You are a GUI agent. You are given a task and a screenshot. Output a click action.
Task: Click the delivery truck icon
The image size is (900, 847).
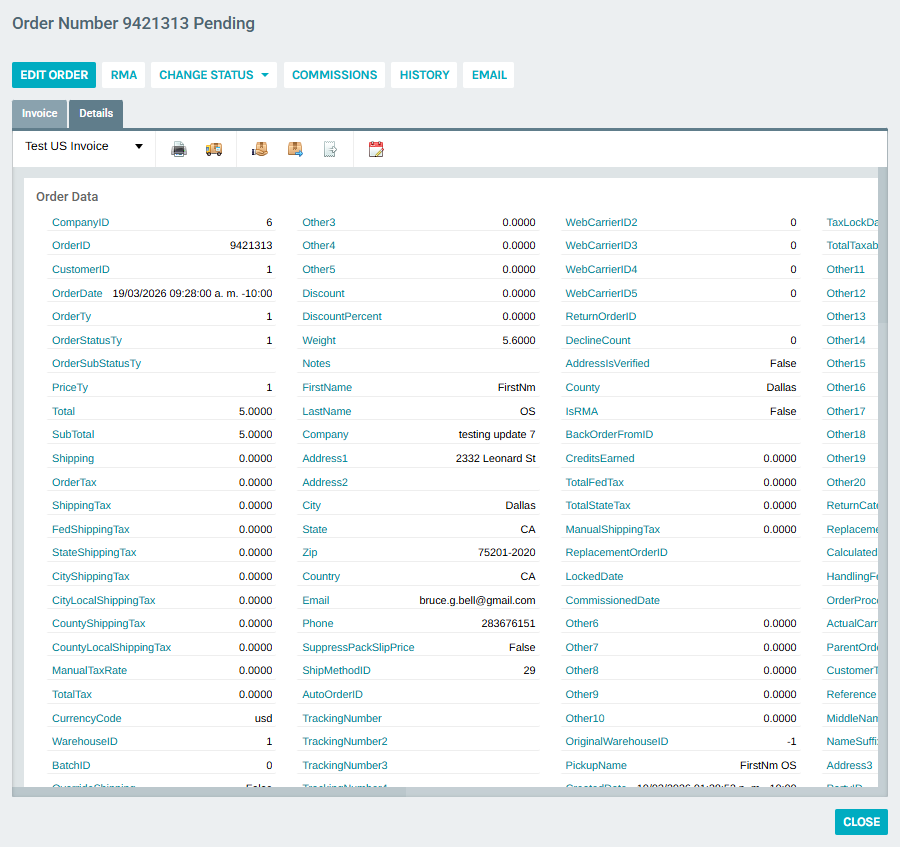(214, 149)
